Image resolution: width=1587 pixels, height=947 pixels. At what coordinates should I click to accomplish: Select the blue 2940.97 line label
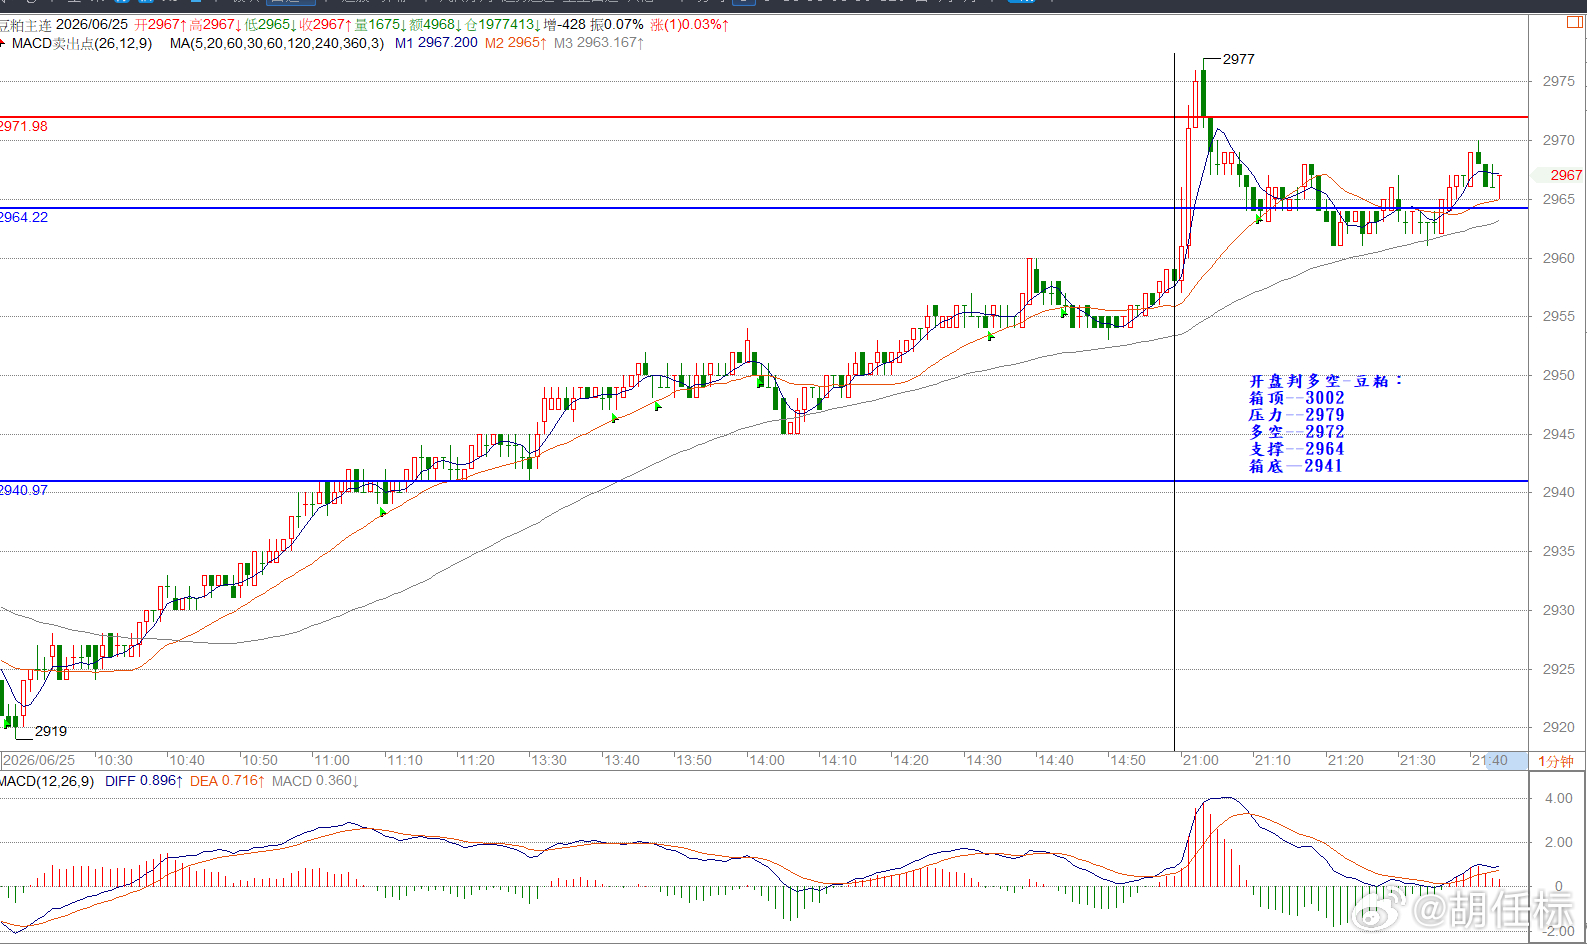click(x=24, y=490)
